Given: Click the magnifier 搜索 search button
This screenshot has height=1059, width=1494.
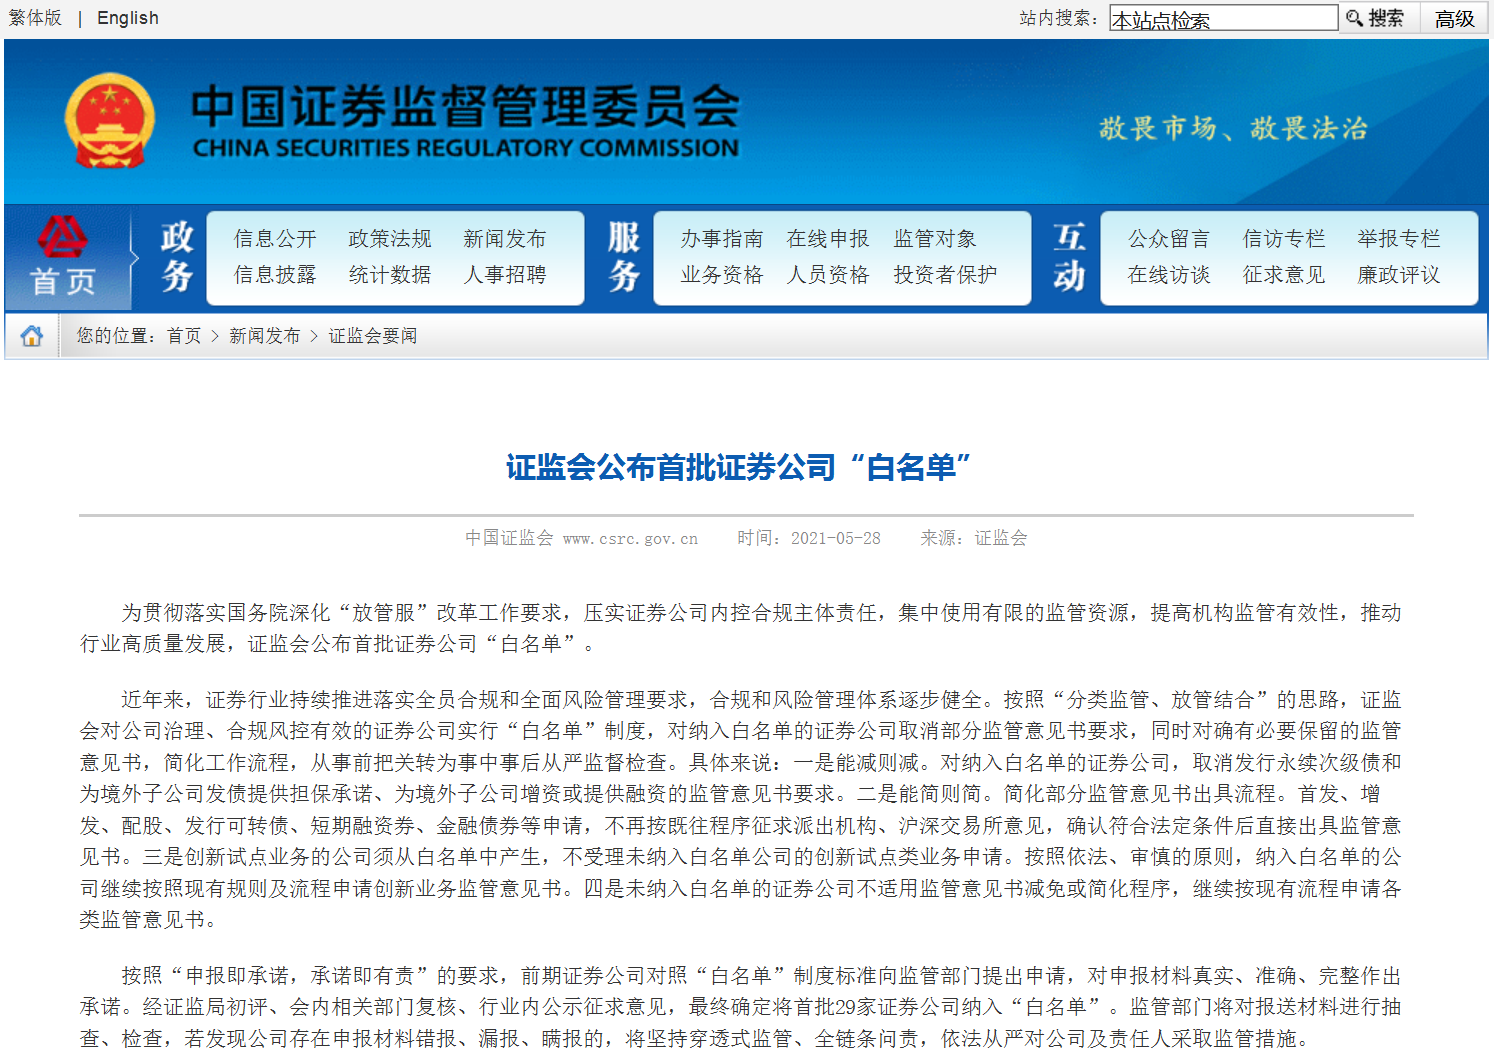Looking at the screenshot, I should (1376, 18).
